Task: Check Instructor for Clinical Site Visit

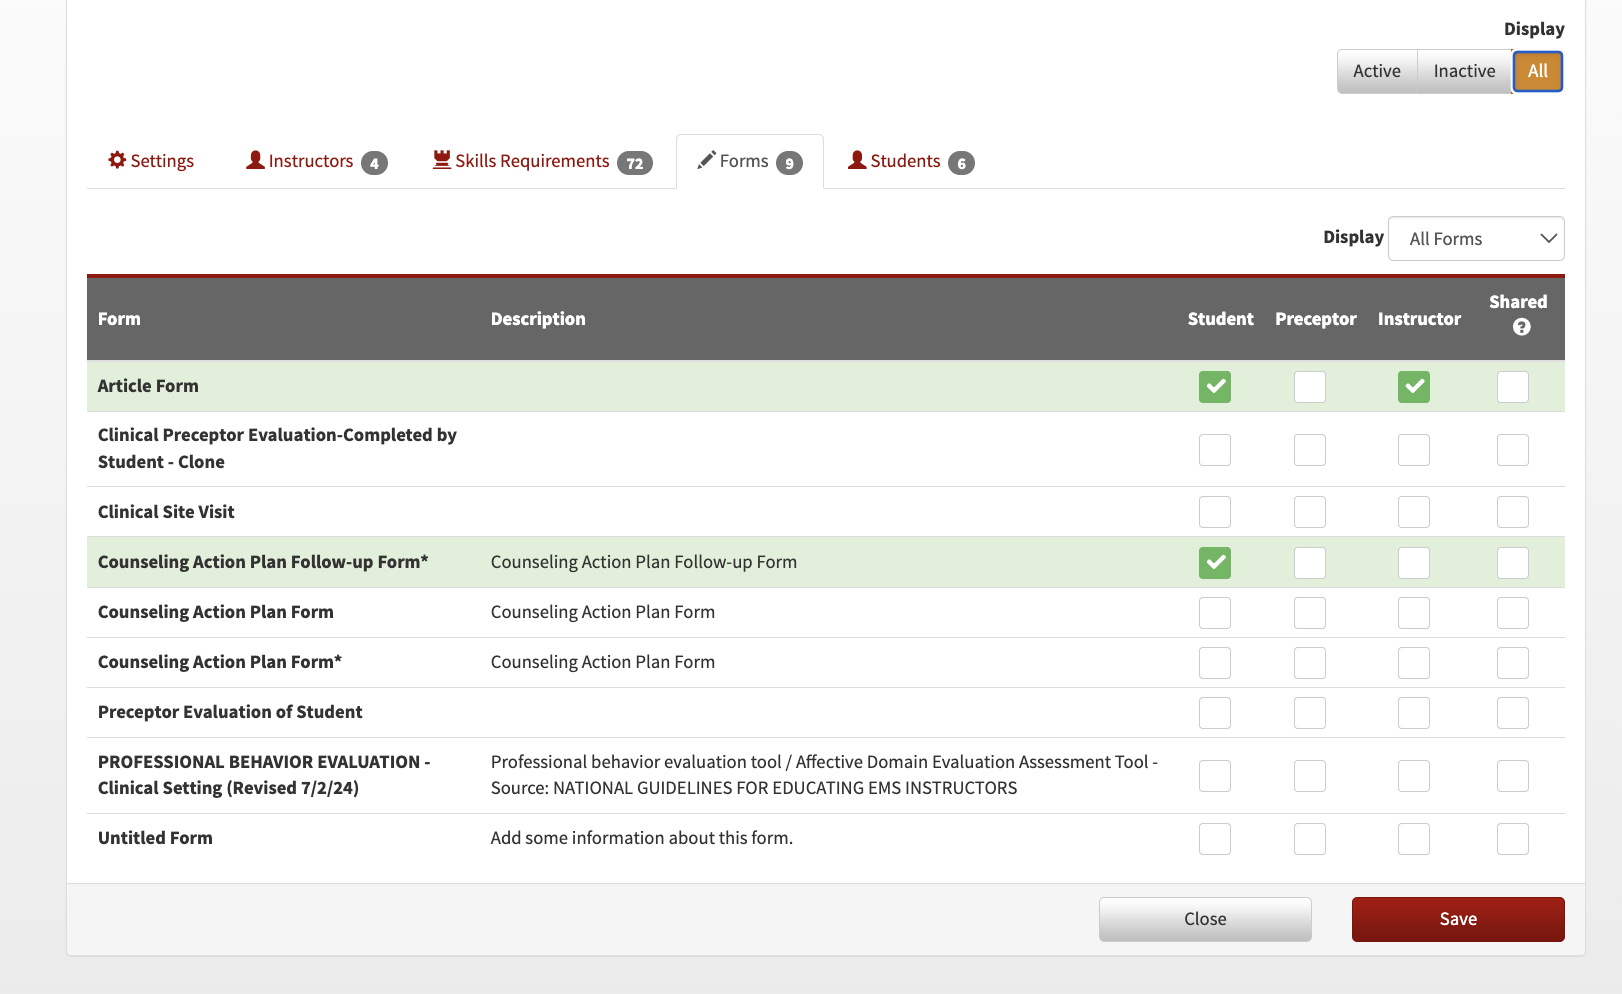Action: 1414,512
